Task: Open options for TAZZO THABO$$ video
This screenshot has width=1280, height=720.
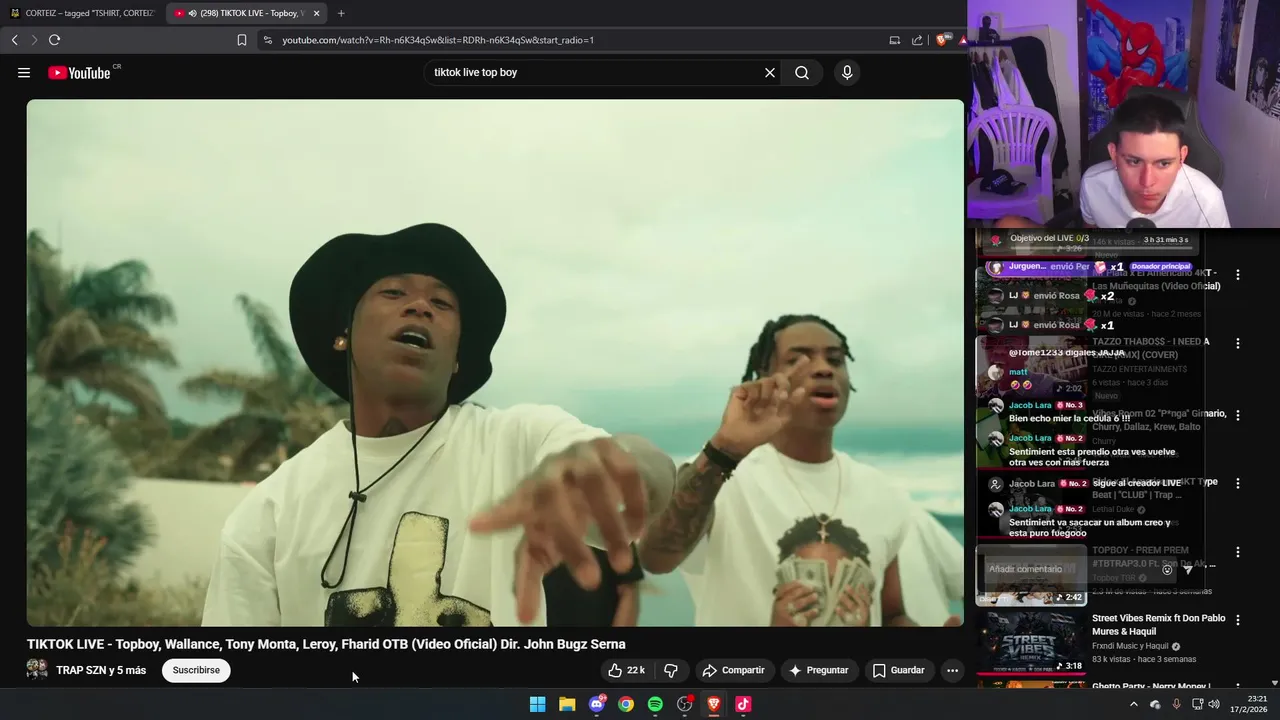Action: click(1238, 343)
